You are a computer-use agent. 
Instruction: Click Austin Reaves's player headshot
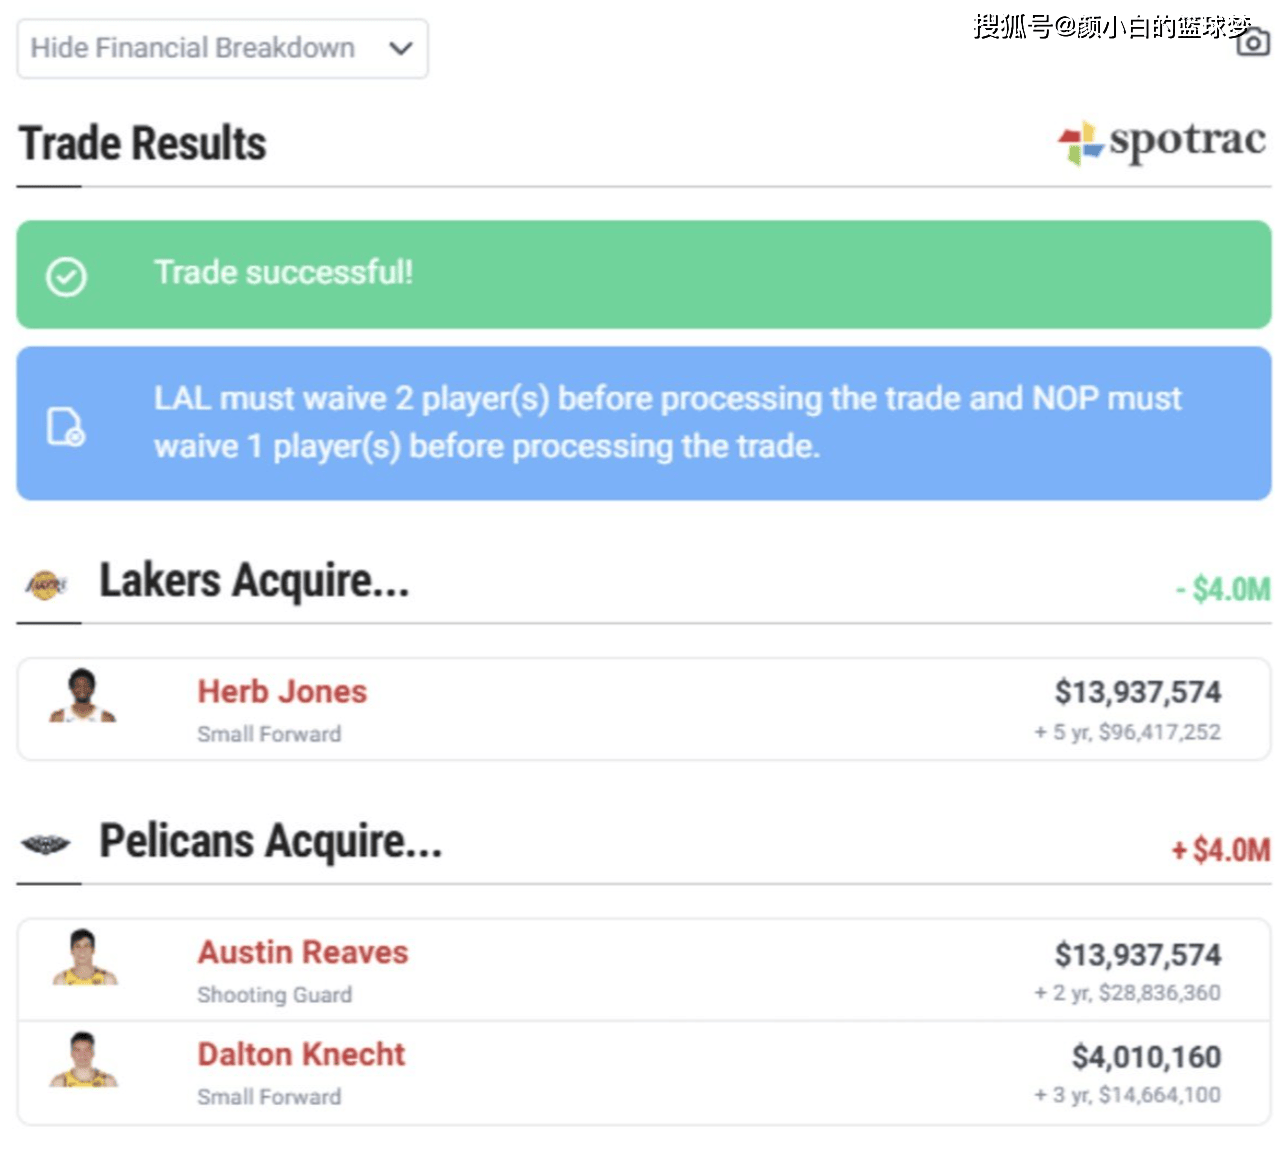tap(85, 958)
